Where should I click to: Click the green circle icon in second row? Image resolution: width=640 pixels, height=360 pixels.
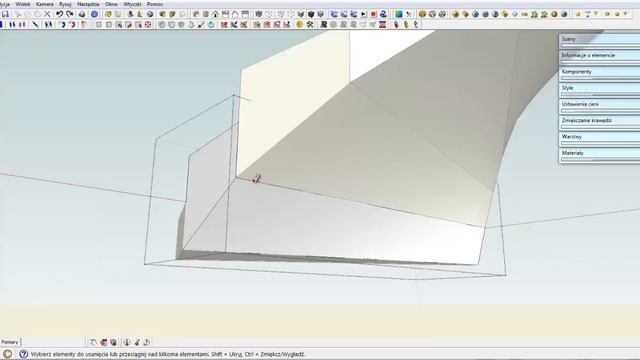pos(211,24)
